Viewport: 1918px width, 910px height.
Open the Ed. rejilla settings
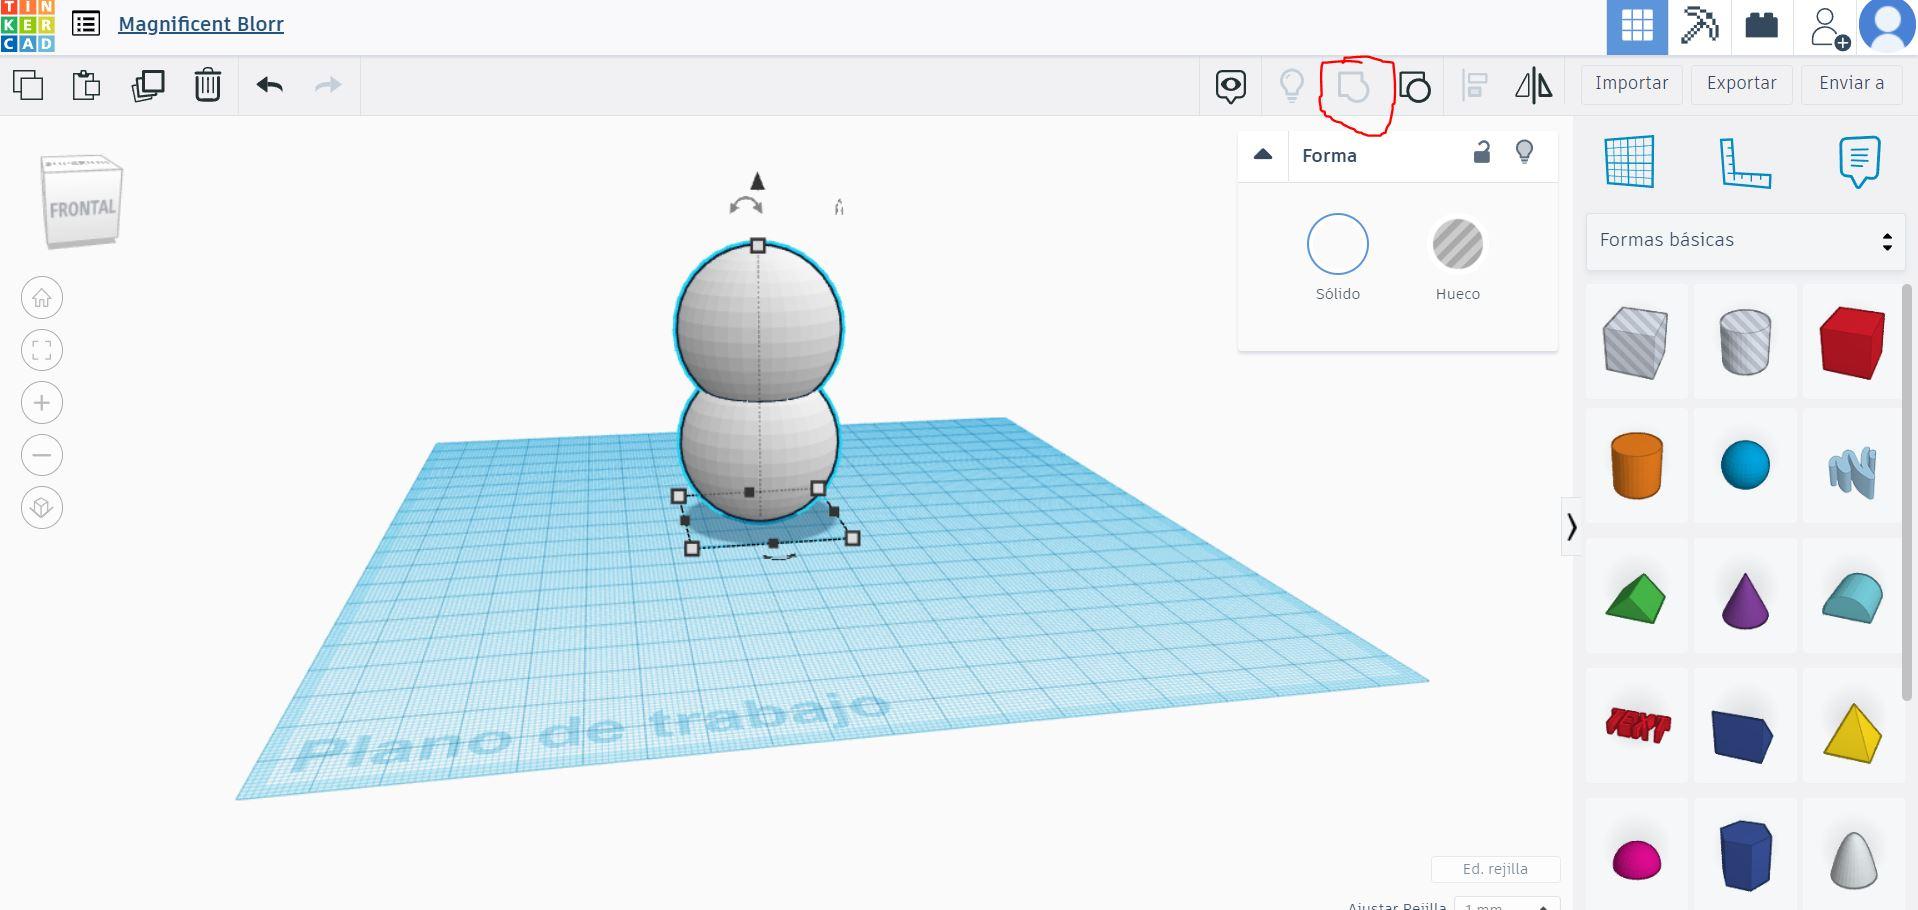coord(1495,869)
